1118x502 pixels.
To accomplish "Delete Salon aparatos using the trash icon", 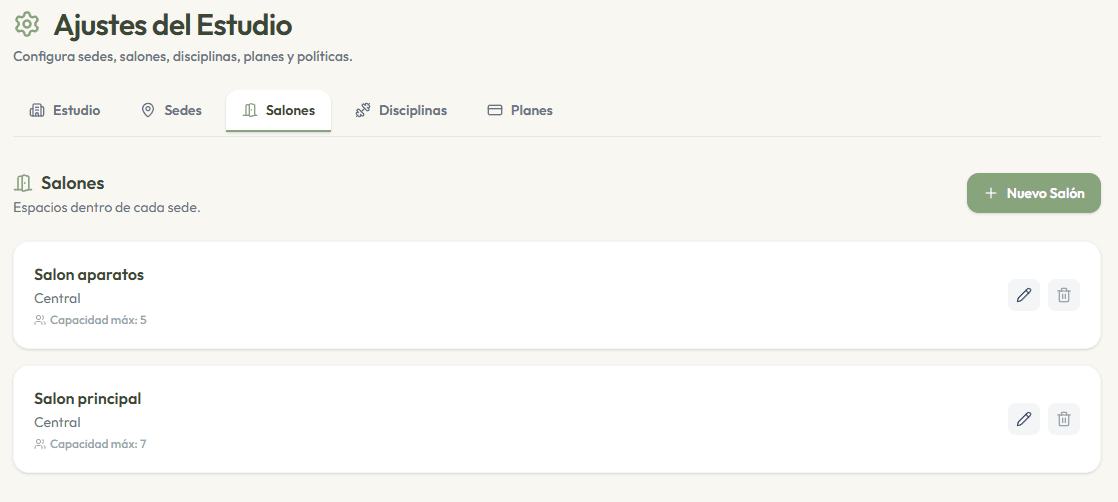I will click(x=1064, y=295).
